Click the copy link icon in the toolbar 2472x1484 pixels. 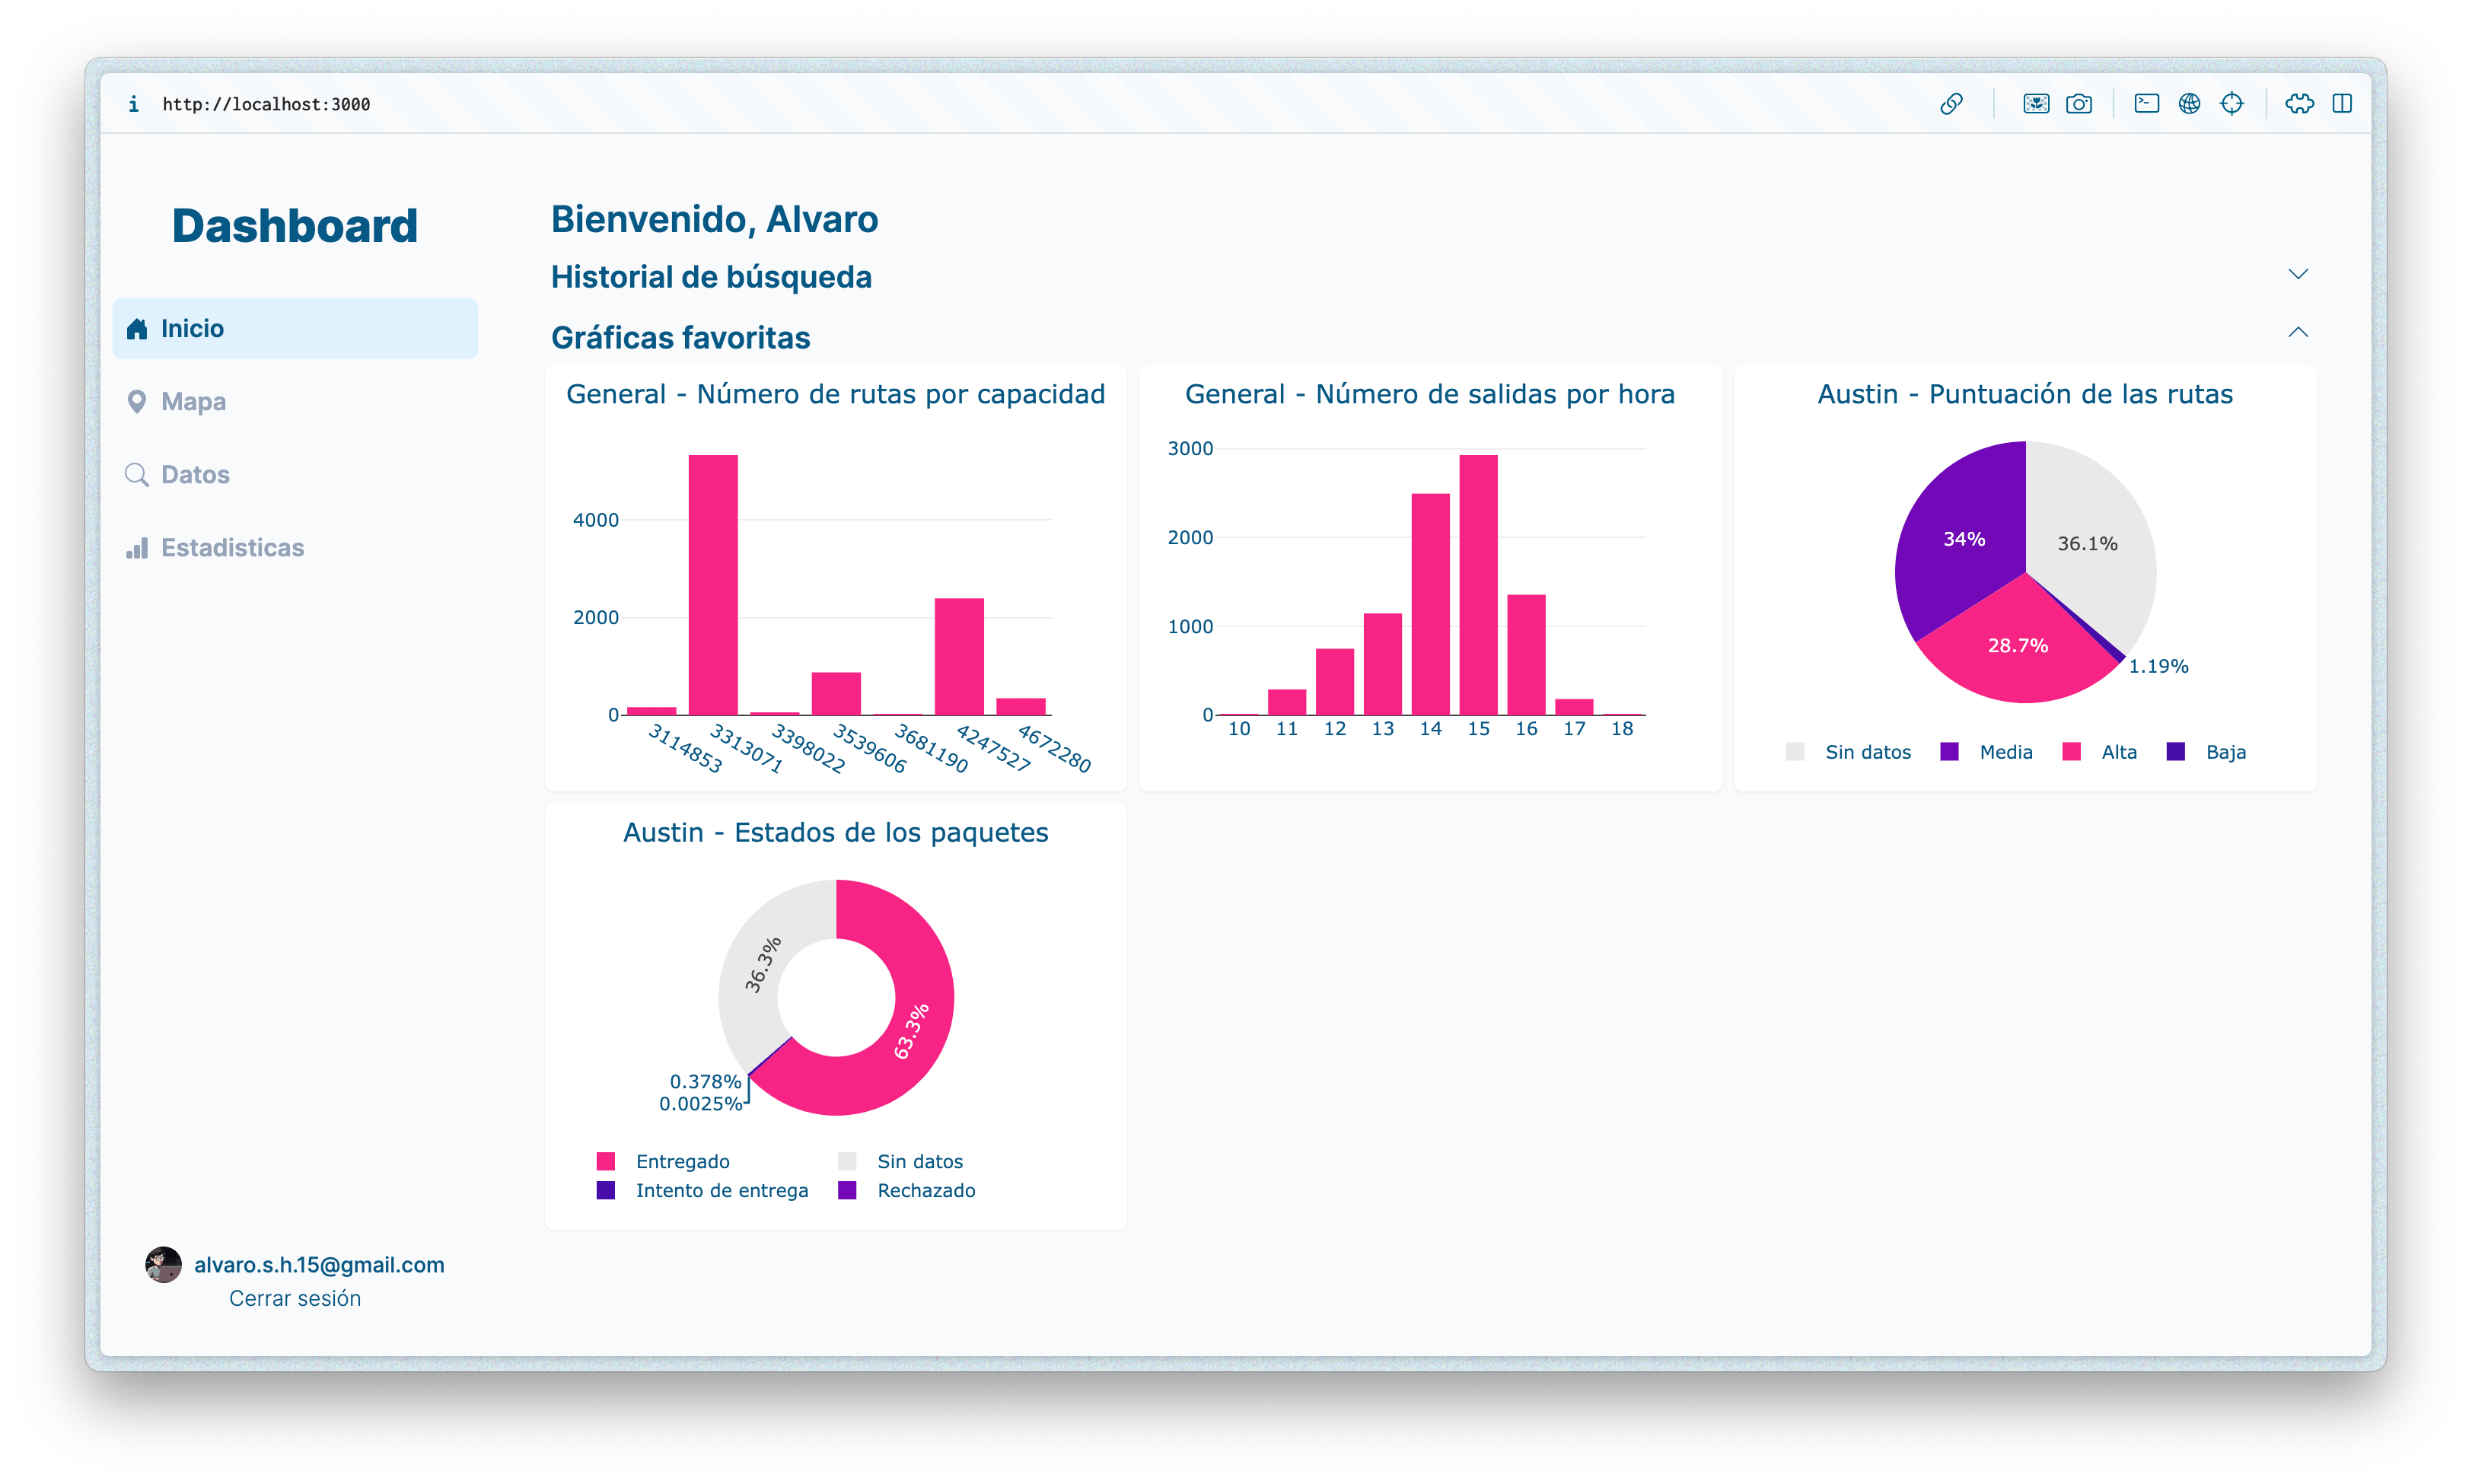1951,104
